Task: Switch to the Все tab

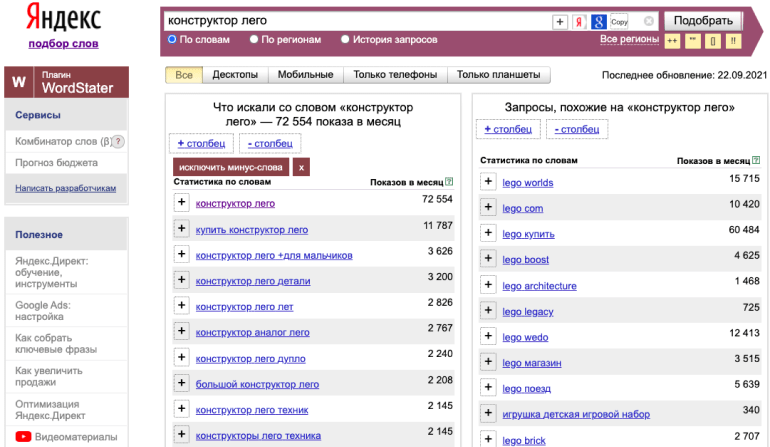Action: [184, 75]
